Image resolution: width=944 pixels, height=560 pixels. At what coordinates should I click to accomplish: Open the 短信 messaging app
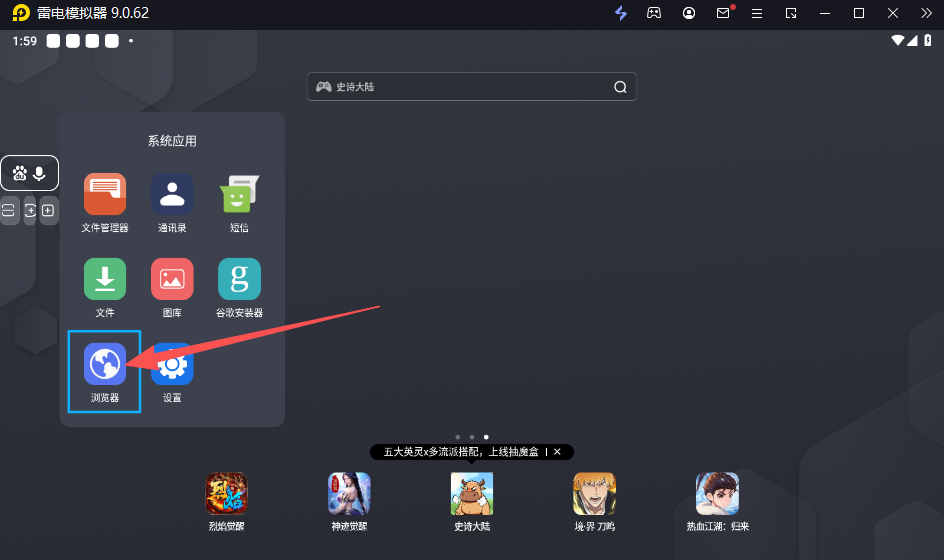[x=239, y=194]
